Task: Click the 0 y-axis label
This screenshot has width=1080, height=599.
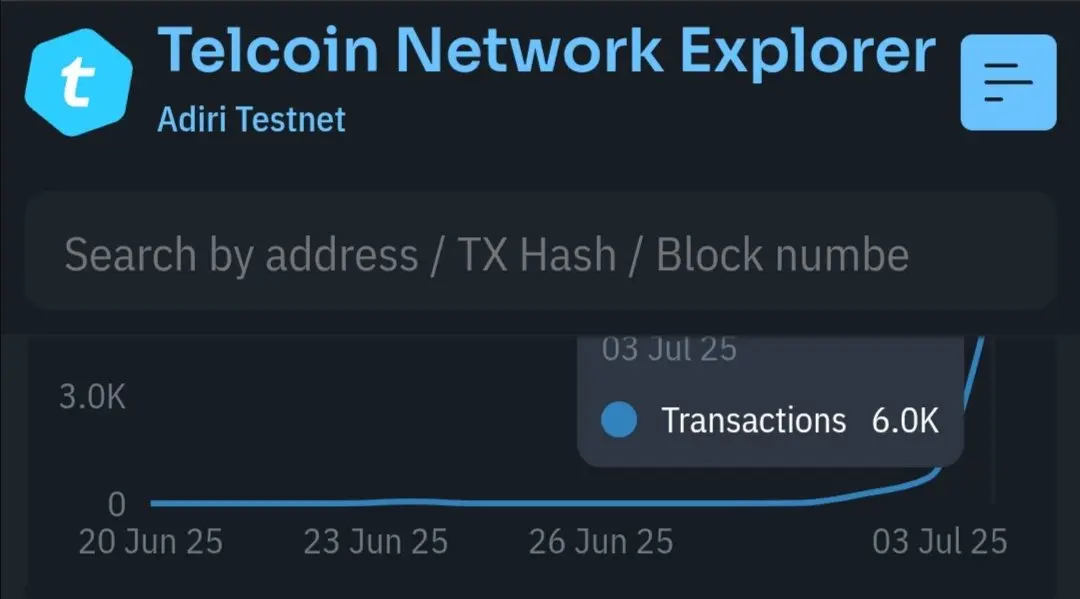Action: 117,505
